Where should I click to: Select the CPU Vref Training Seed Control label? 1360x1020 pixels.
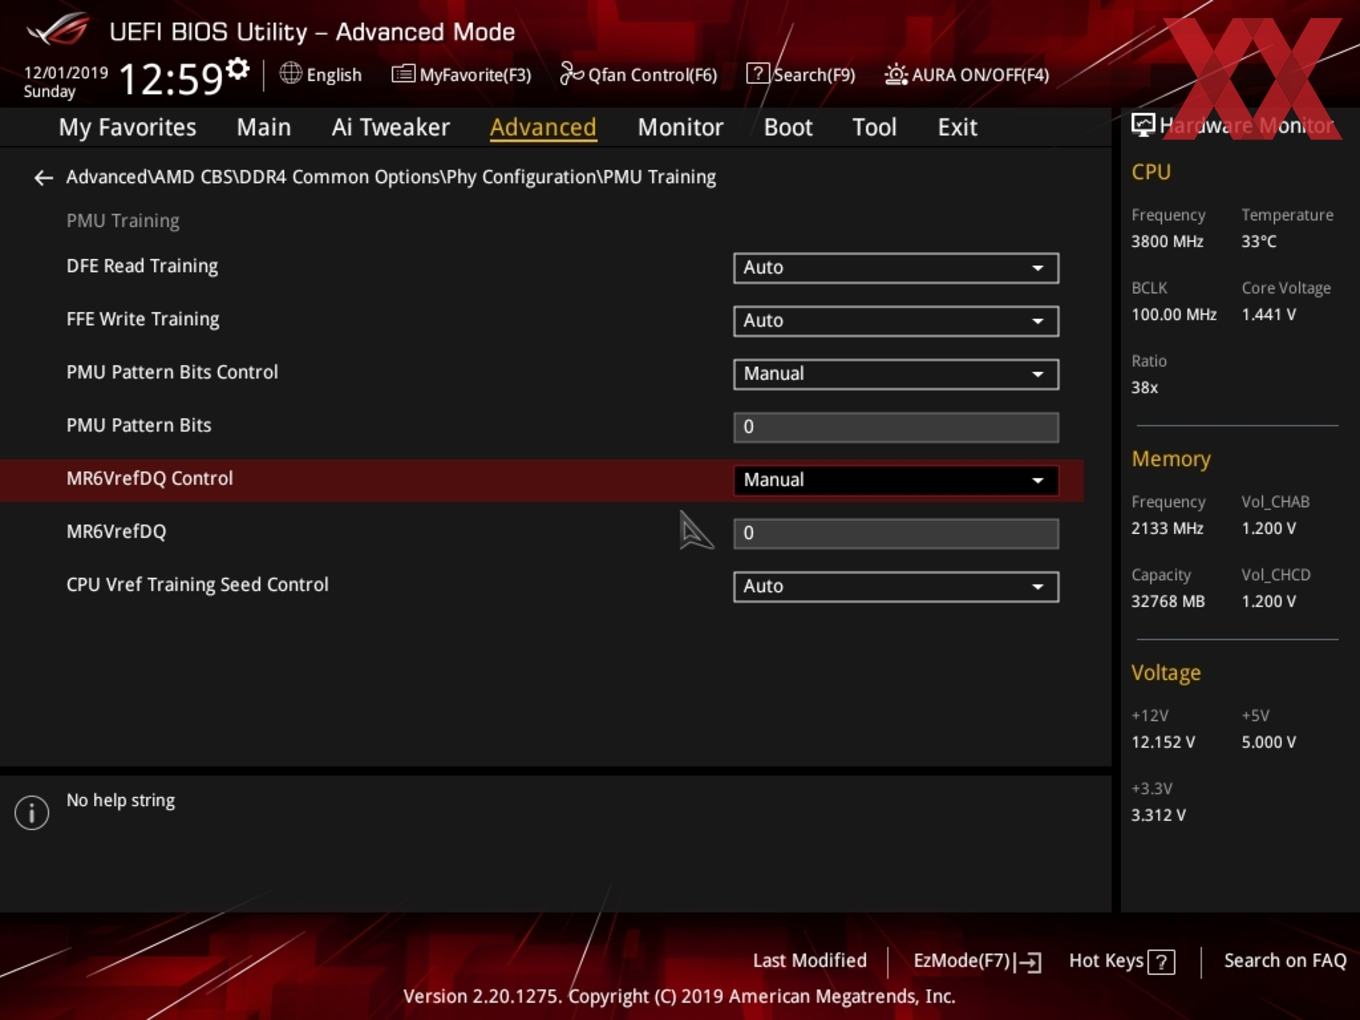197,584
